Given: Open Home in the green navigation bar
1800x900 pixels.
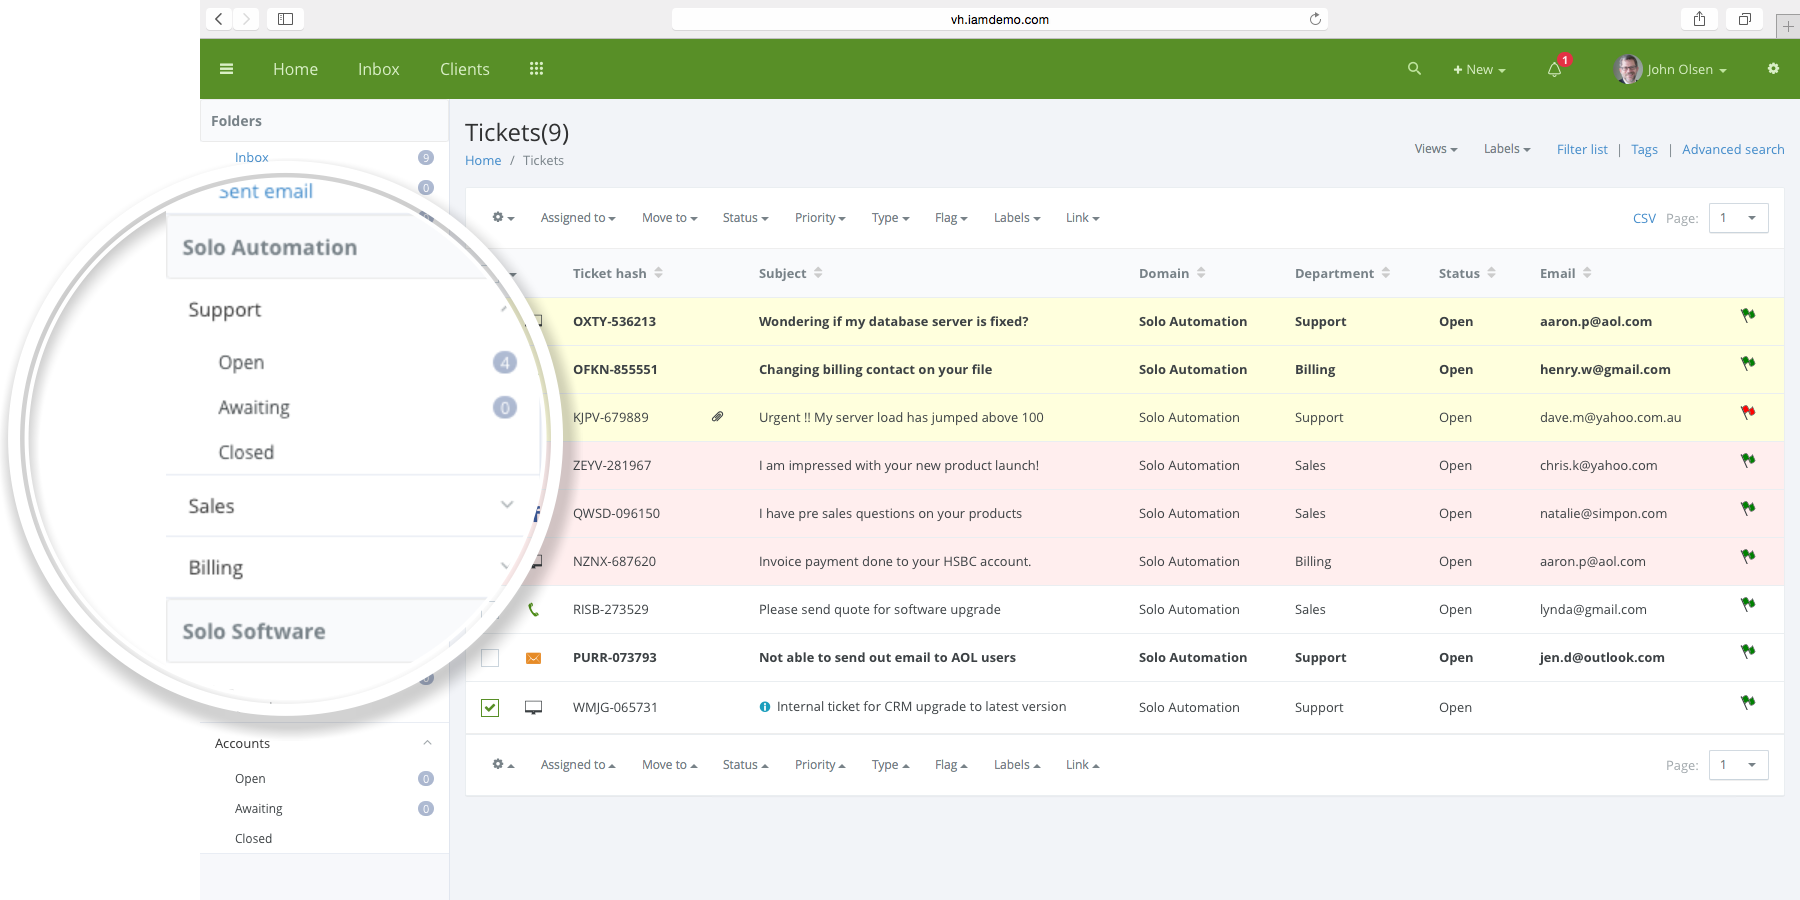Looking at the screenshot, I should pos(295,69).
